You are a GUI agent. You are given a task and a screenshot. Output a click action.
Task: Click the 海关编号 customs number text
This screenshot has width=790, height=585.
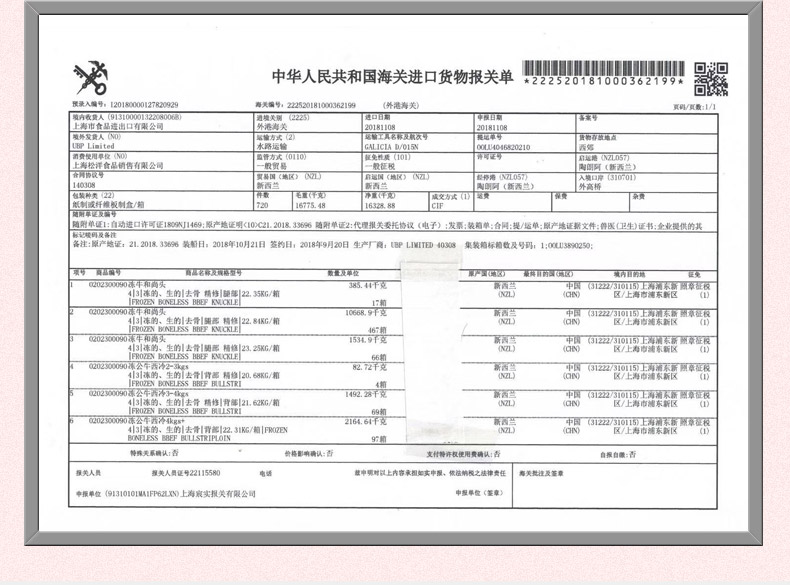[x=305, y=105]
